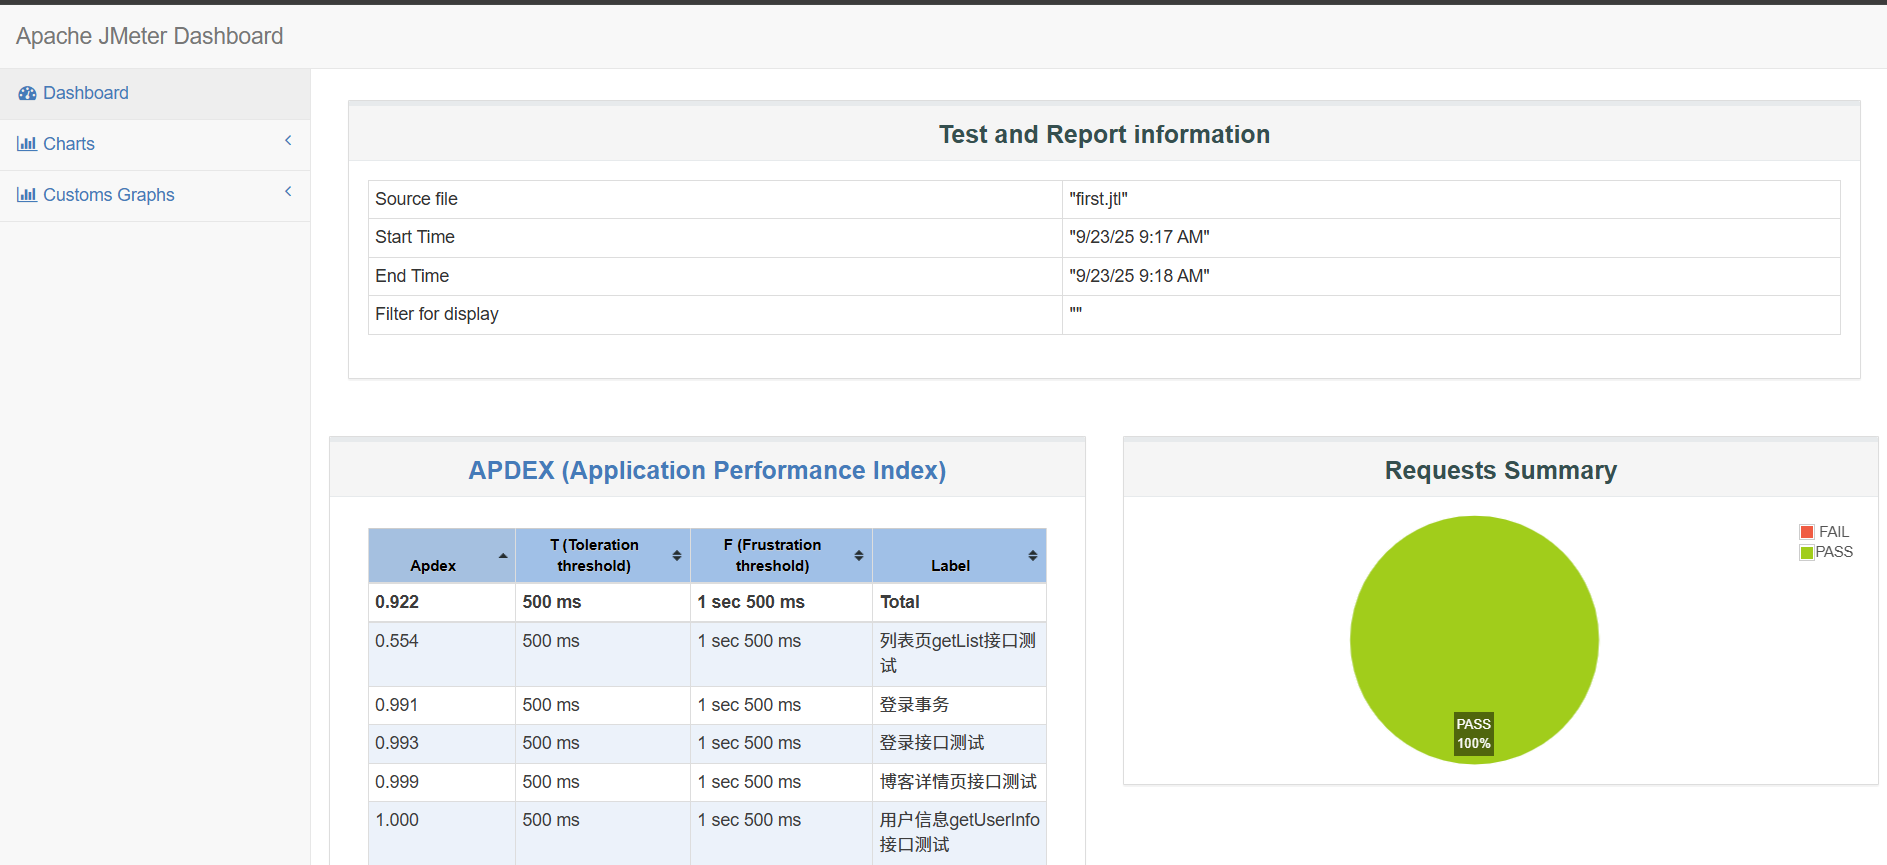Toggle the green PASS legend swatch
Screen dimensions: 1887x865
pyautogui.click(x=1807, y=553)
